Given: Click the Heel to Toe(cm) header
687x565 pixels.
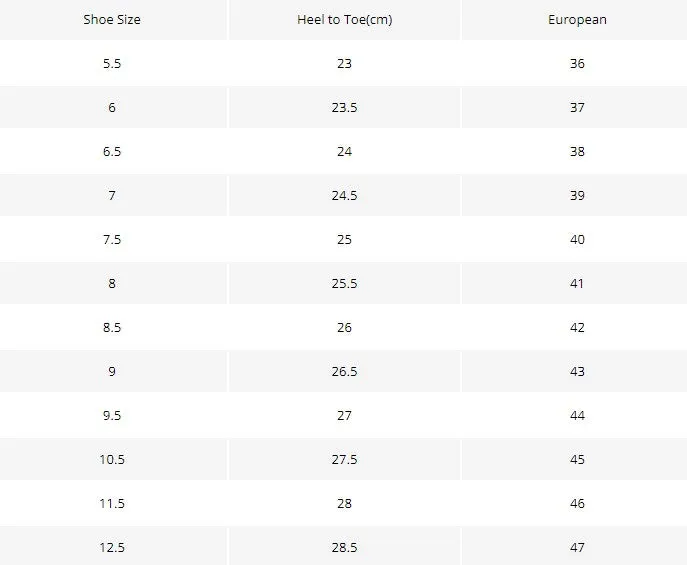Looking at the screenshot, I should pyautogui.click(x=344, y=20).
